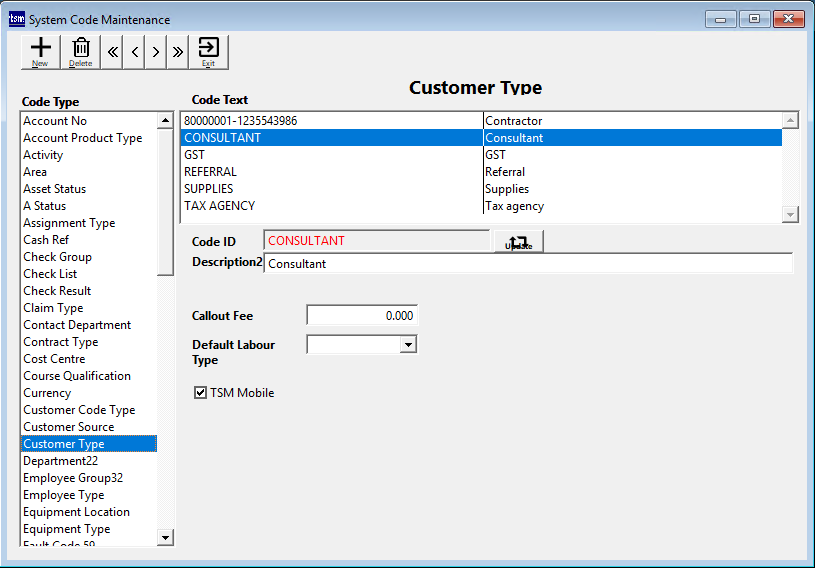Image resolution: width=815 pixels, height=568 pixels.
Task: Click Code Text list scroll up arrow
Action: 790,121
